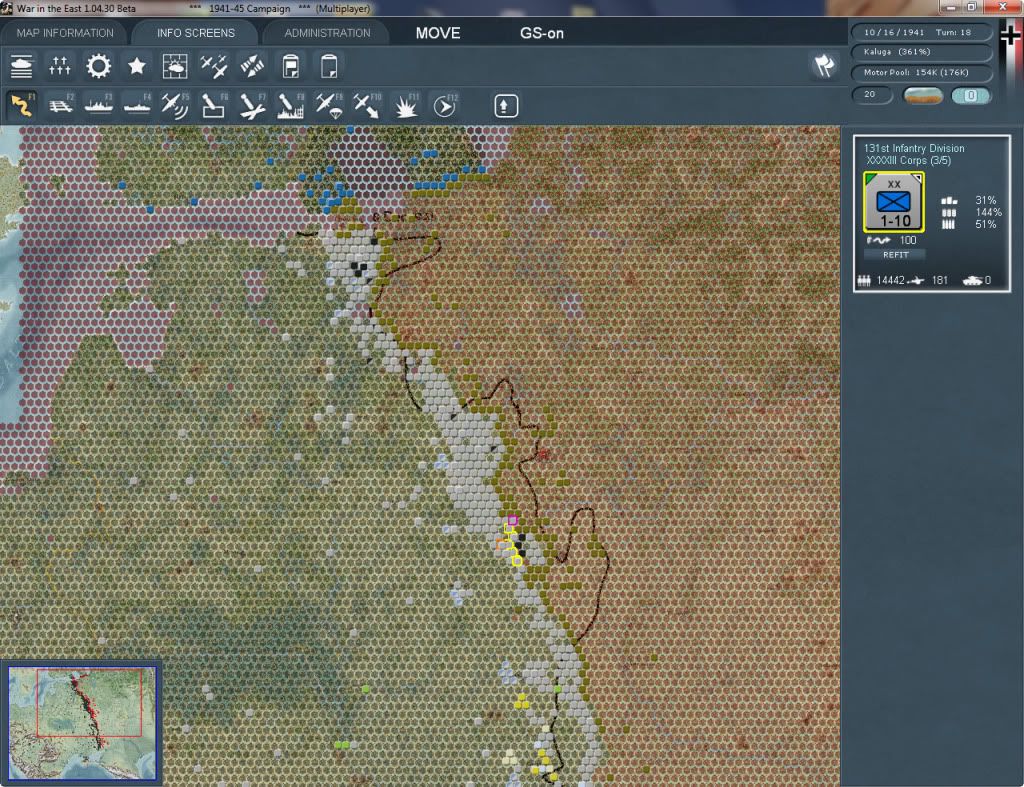Click the reinforcement arrows icon

(252, 66)
